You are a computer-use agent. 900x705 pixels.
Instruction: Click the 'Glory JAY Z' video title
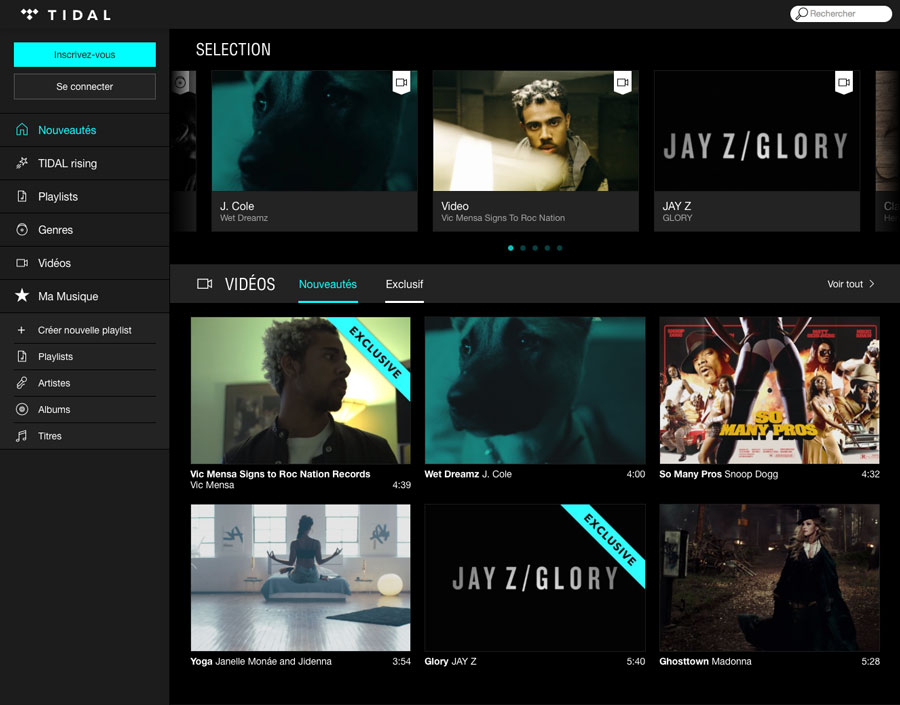pyautogui.click(x=450, y=661)
